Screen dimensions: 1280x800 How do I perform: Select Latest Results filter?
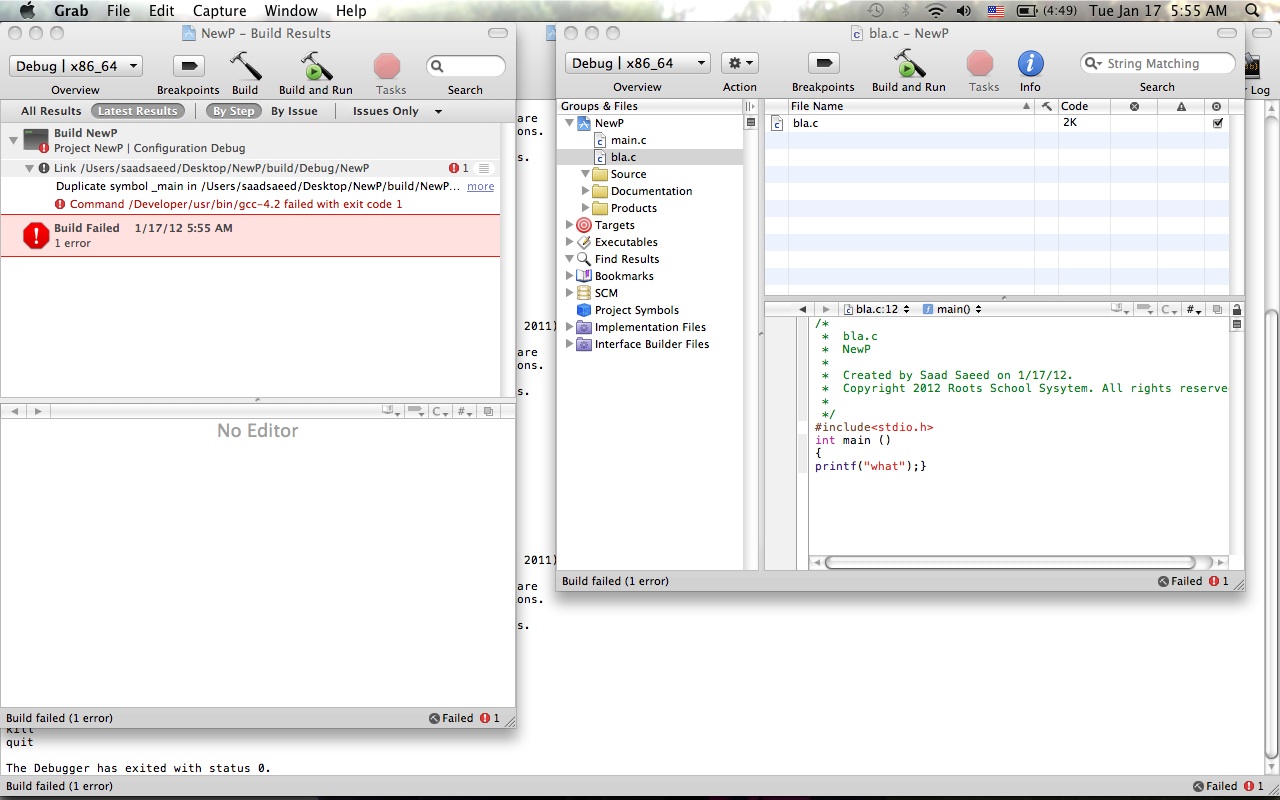coord(138,111)
